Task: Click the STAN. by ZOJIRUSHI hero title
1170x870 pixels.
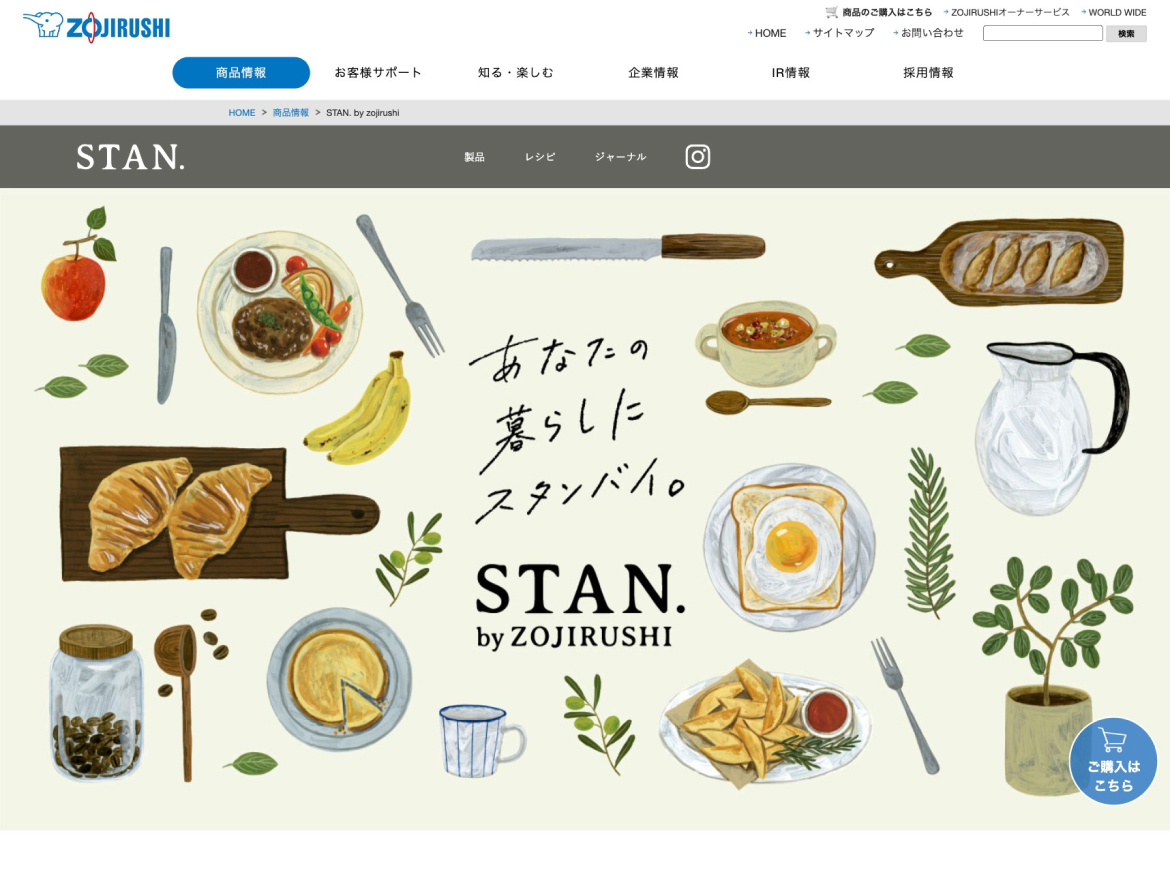Action: click(x=580, y=605)
